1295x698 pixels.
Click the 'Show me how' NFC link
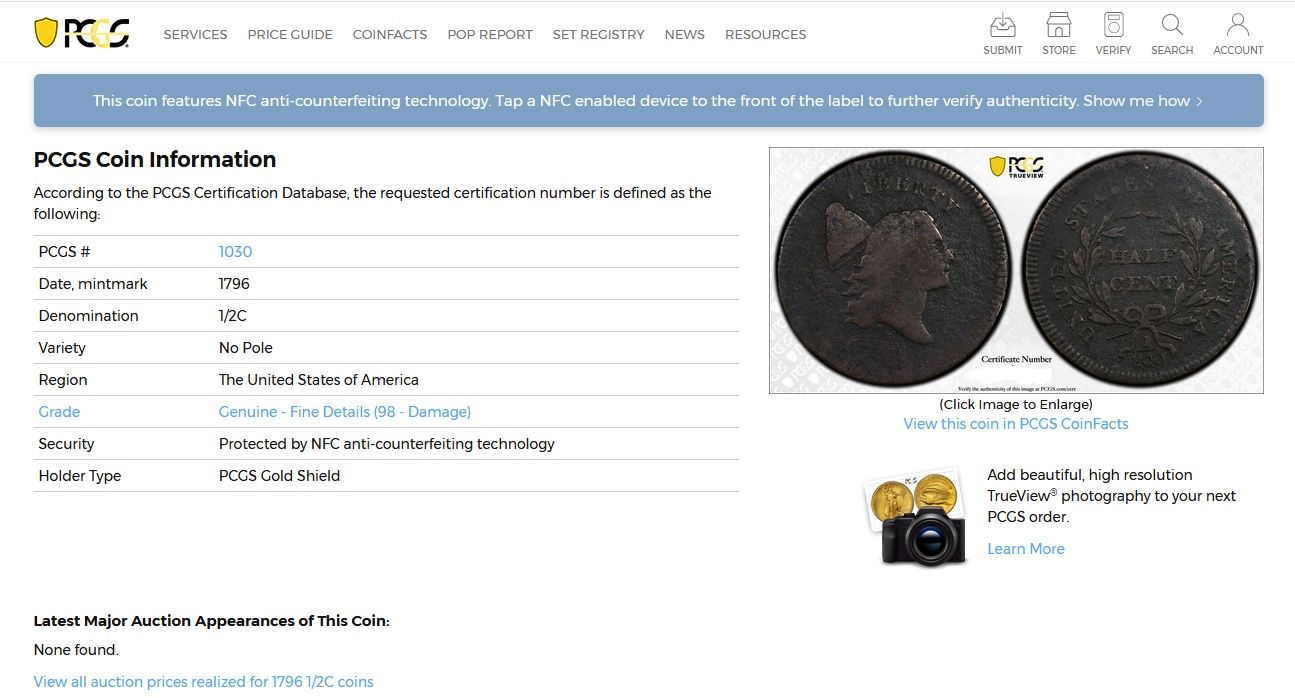pos(1143,101)
